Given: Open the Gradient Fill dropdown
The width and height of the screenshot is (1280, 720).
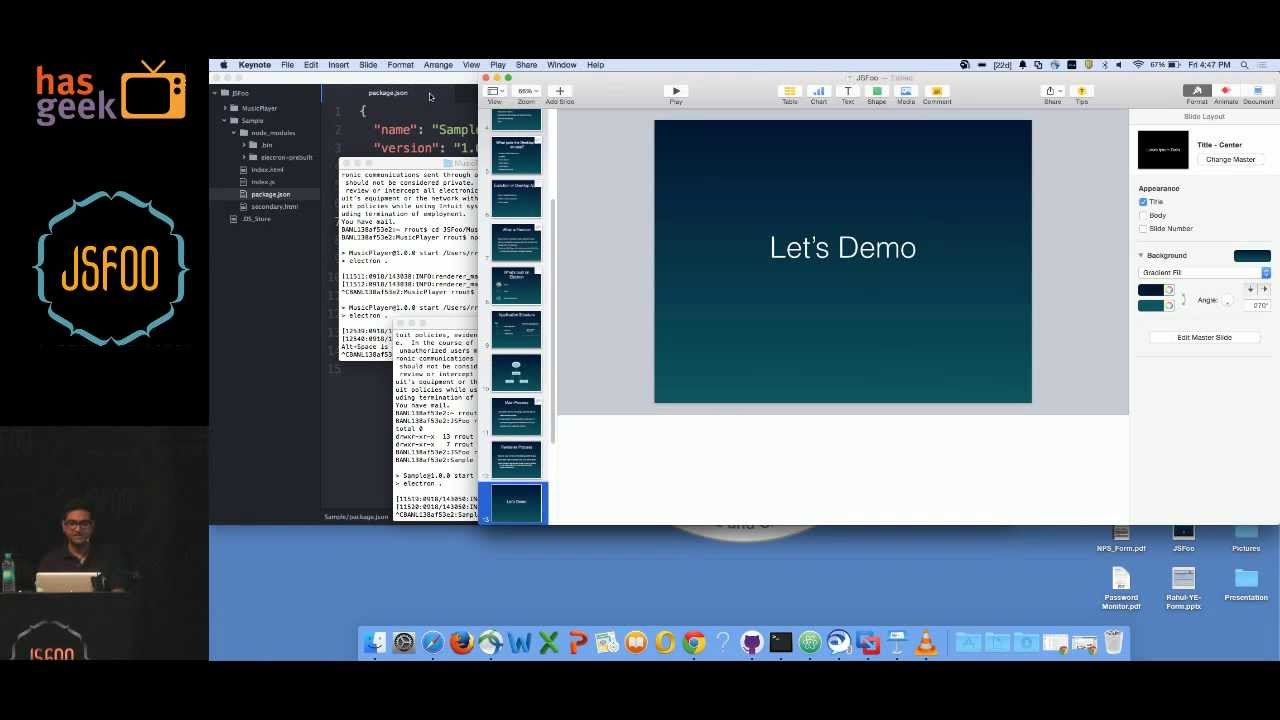Looking at the screenshot, I should tap(1205, 273).
